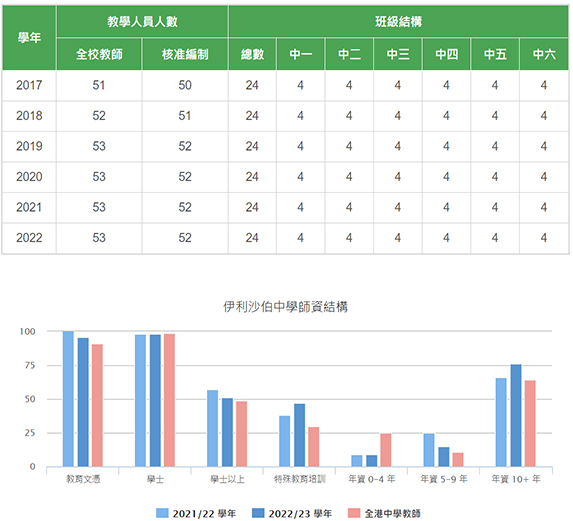The image size is (573, 521).
Task: Select the 中四 column header
Action: 446,54
